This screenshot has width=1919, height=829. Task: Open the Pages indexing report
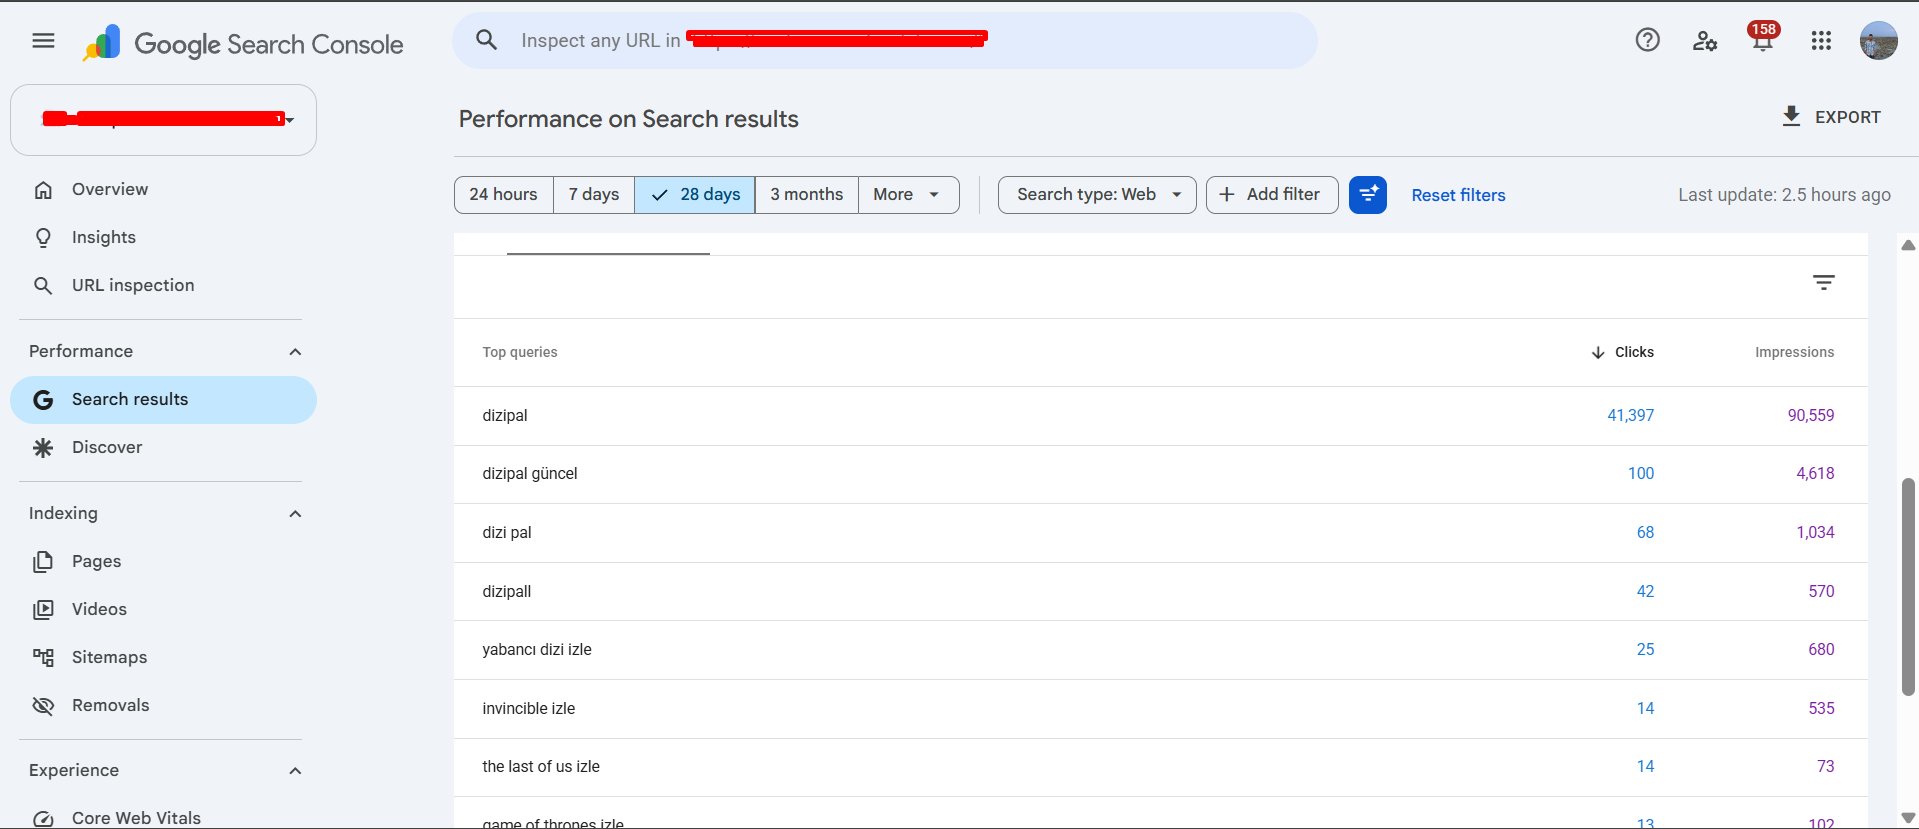pos(163,562)
